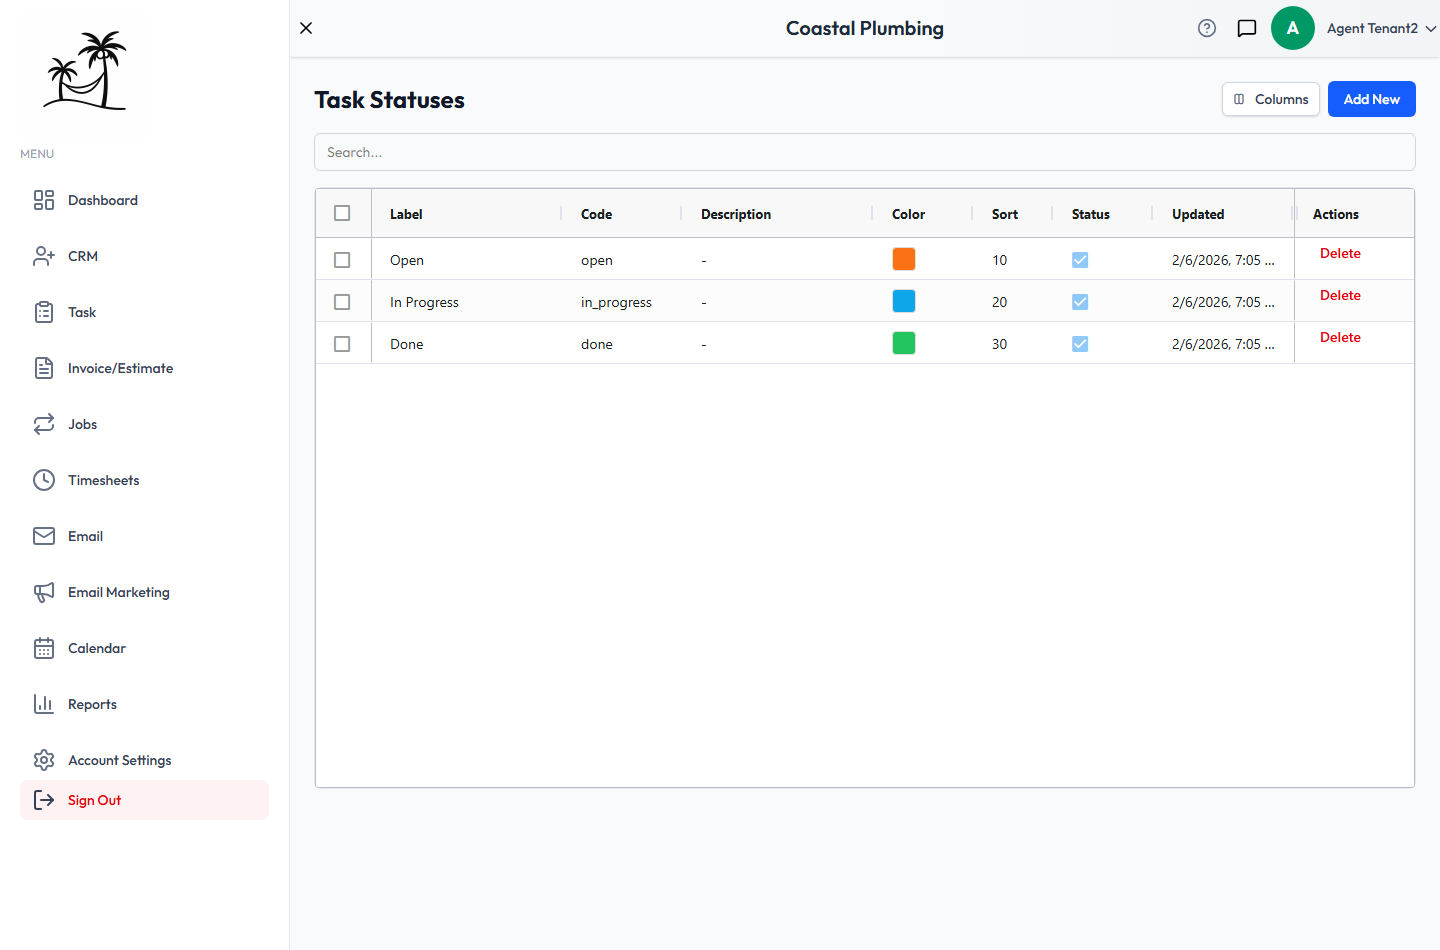The height and width of the screenshot is (950, 1440).
Task: Select the Done row checkbox
Action: pos(342,344)
